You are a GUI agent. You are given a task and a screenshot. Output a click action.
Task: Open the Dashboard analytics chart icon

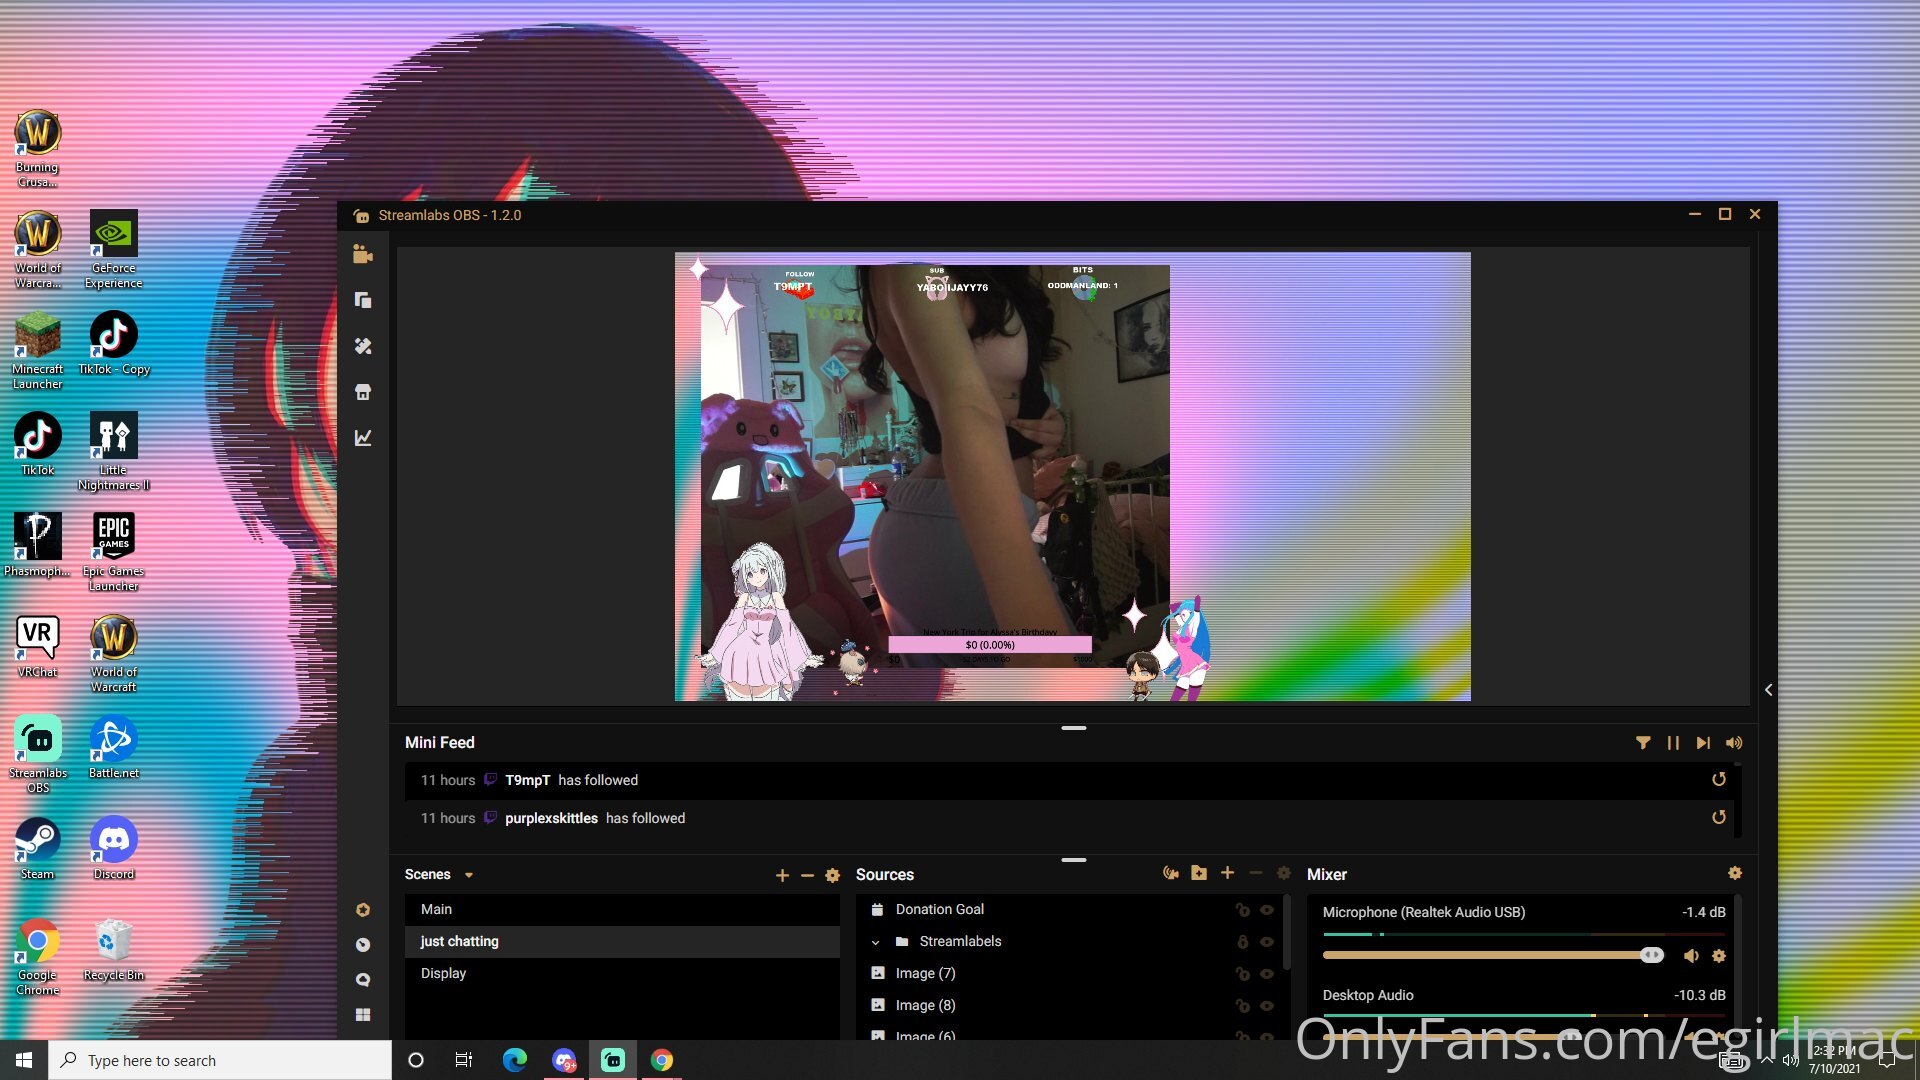(x=363, y=438)
